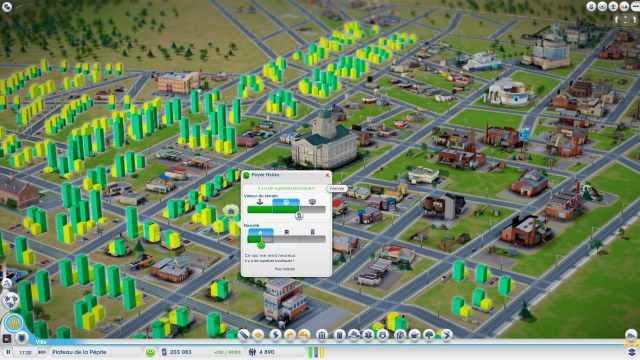The image size is (640, 360).
Task: Click the green happiness smiley in status bar
Action: [x=150, y=352]
